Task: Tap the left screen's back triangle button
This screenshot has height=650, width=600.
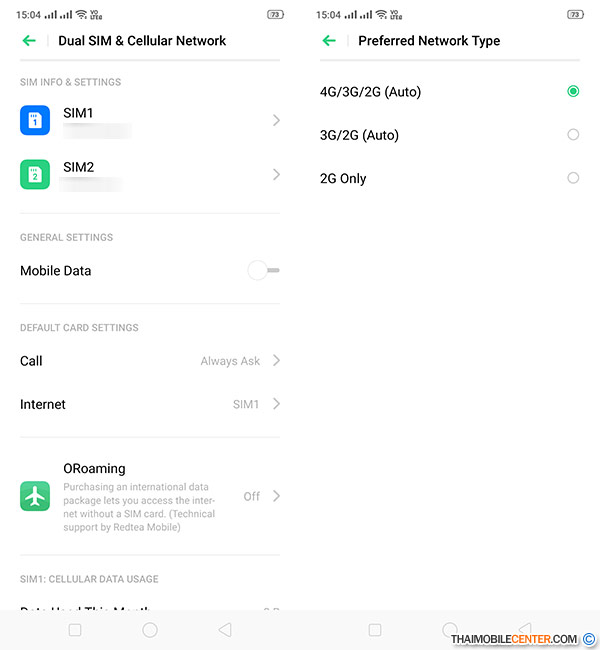Action: tap(225, 630)
